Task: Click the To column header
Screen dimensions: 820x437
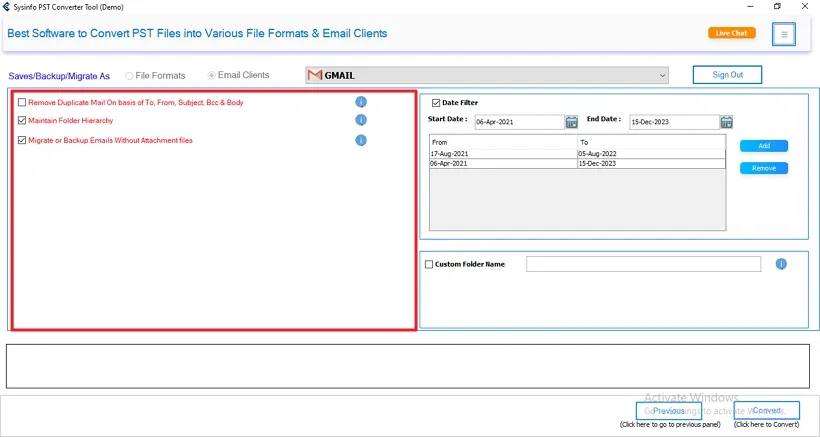Action: click(651, 142)
